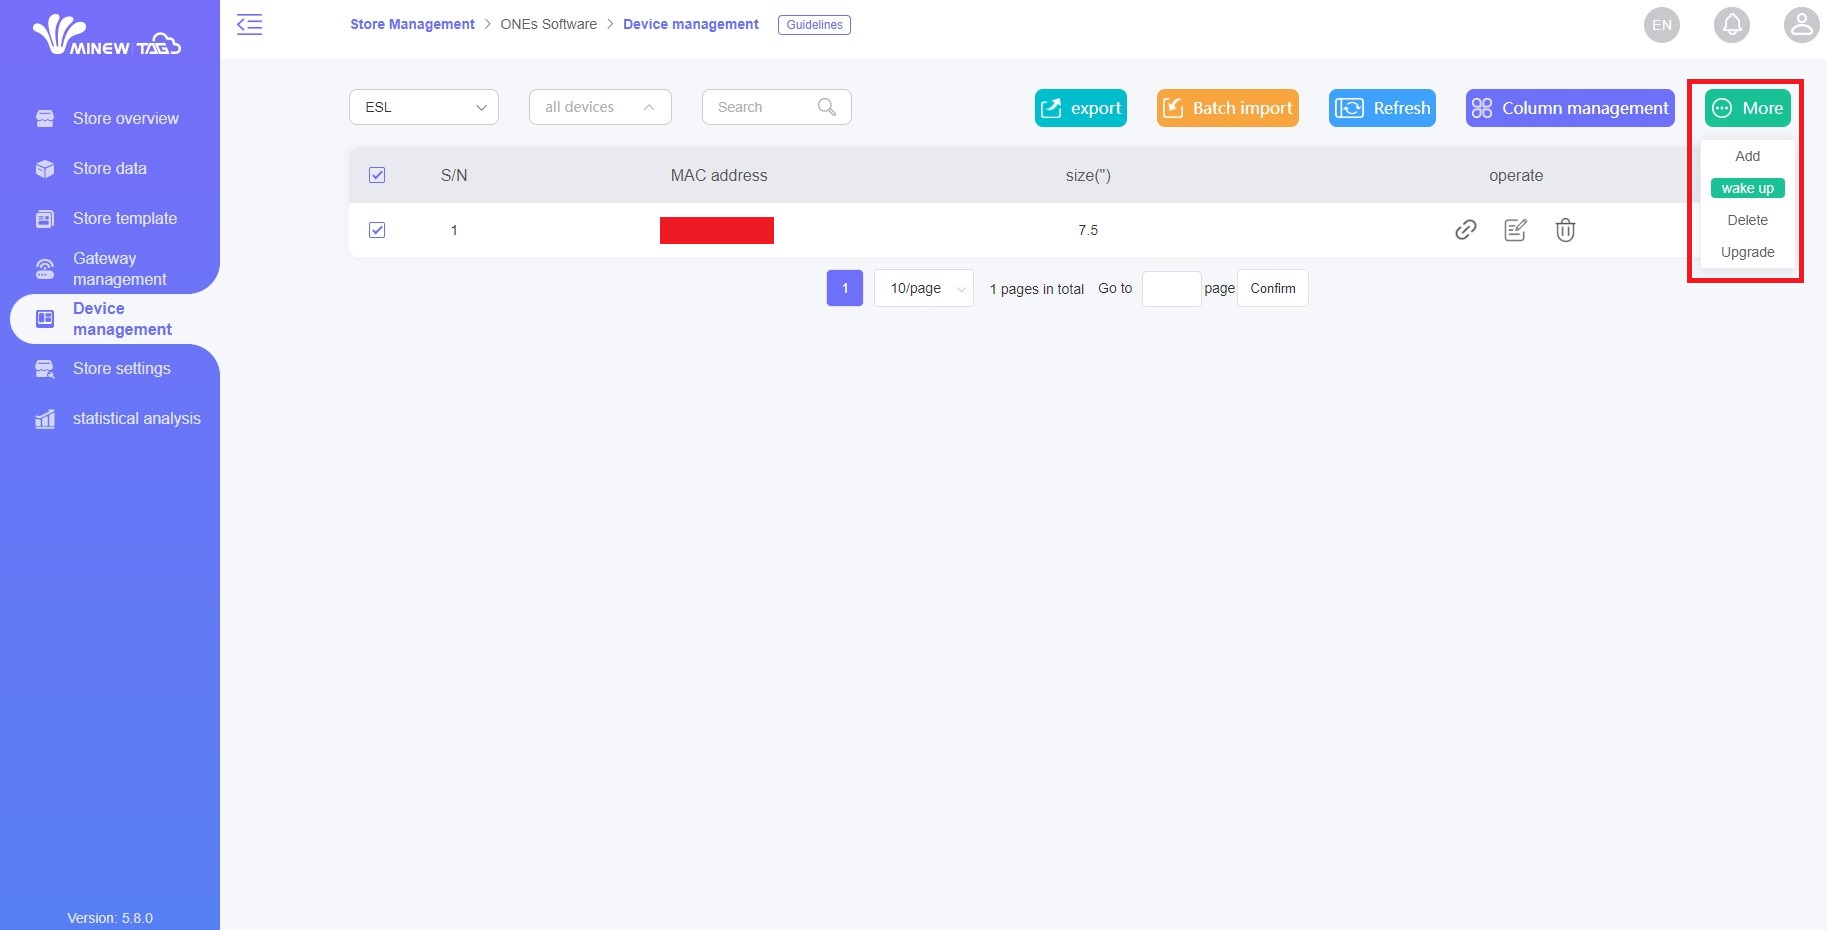Choose Upgrade in the More menu

click(x=1747, y=252)
